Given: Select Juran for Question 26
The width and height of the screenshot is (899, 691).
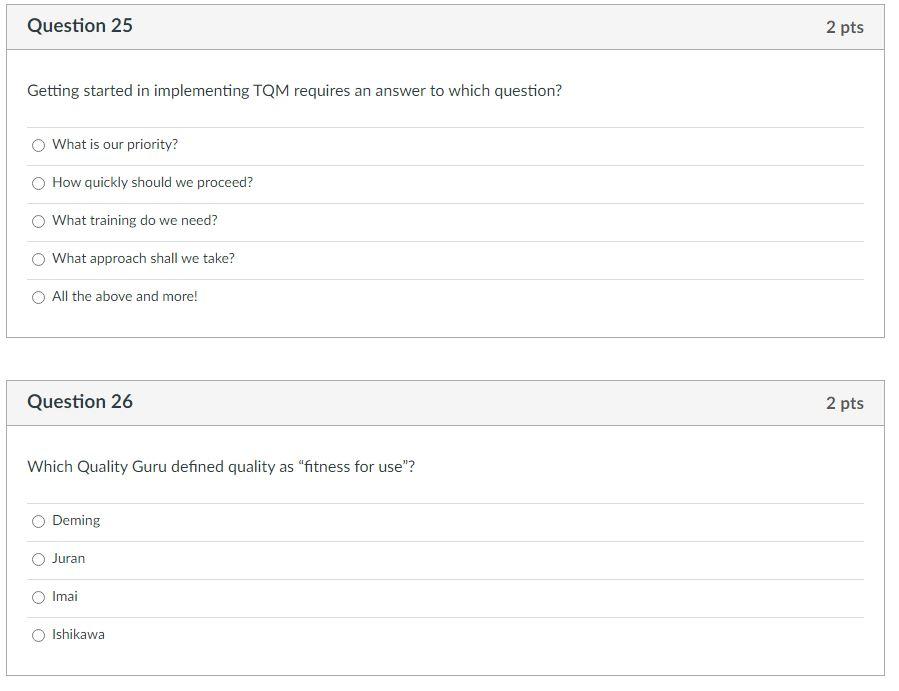Looking at the screenshot, I should (x=38, y=559).
